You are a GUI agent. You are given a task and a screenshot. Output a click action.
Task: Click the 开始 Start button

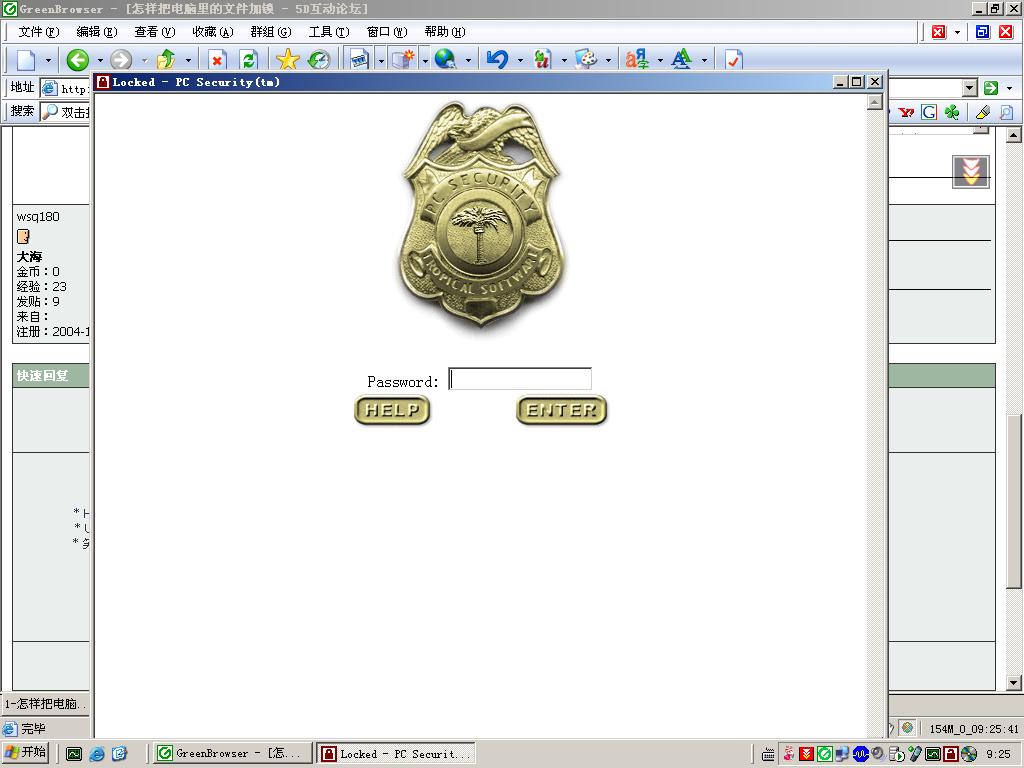pyautogui.click(x=25, y=753)
